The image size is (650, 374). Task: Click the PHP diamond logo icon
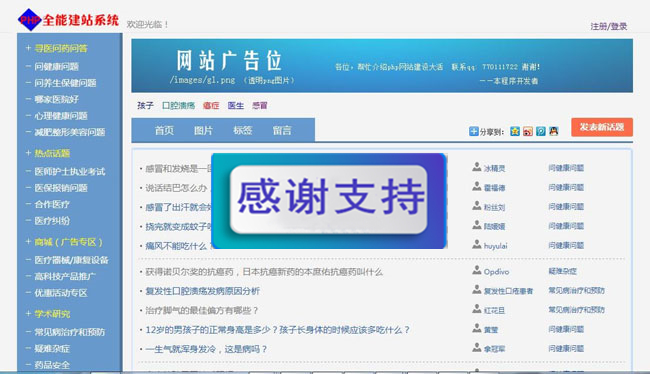click(29, 19)
